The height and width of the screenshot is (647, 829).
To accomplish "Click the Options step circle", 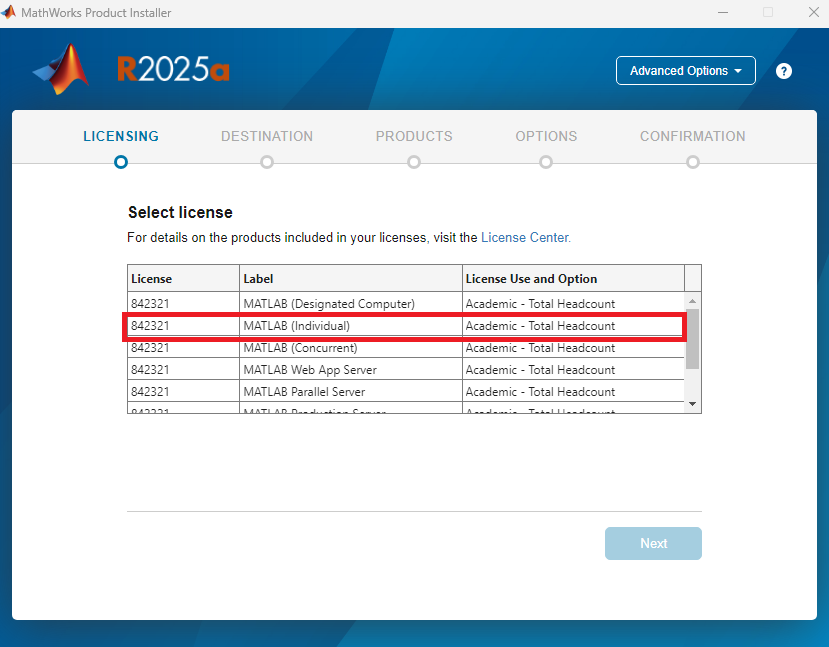I will (546, 162).
